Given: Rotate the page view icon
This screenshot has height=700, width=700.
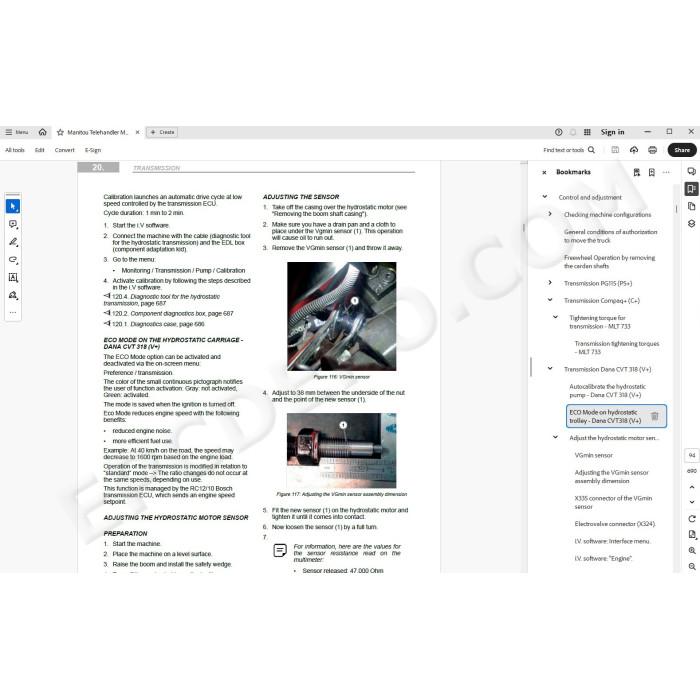Looking at the screenshot, I should 692,519.
